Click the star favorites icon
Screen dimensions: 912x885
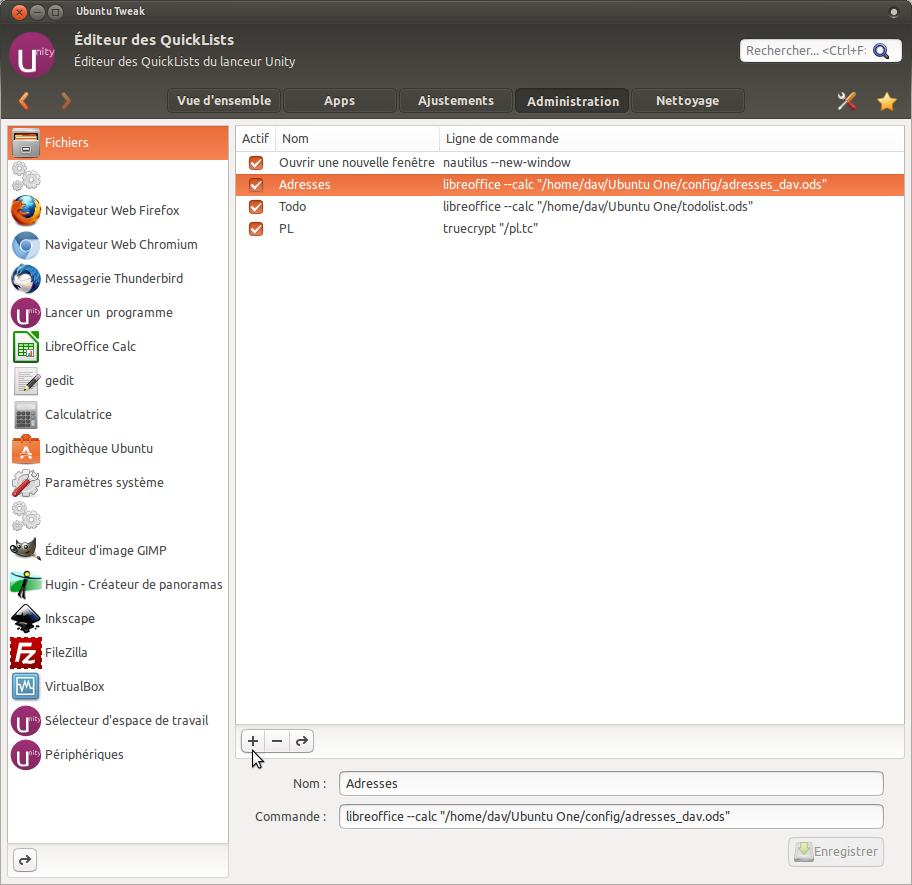click(x=886, y=101)
